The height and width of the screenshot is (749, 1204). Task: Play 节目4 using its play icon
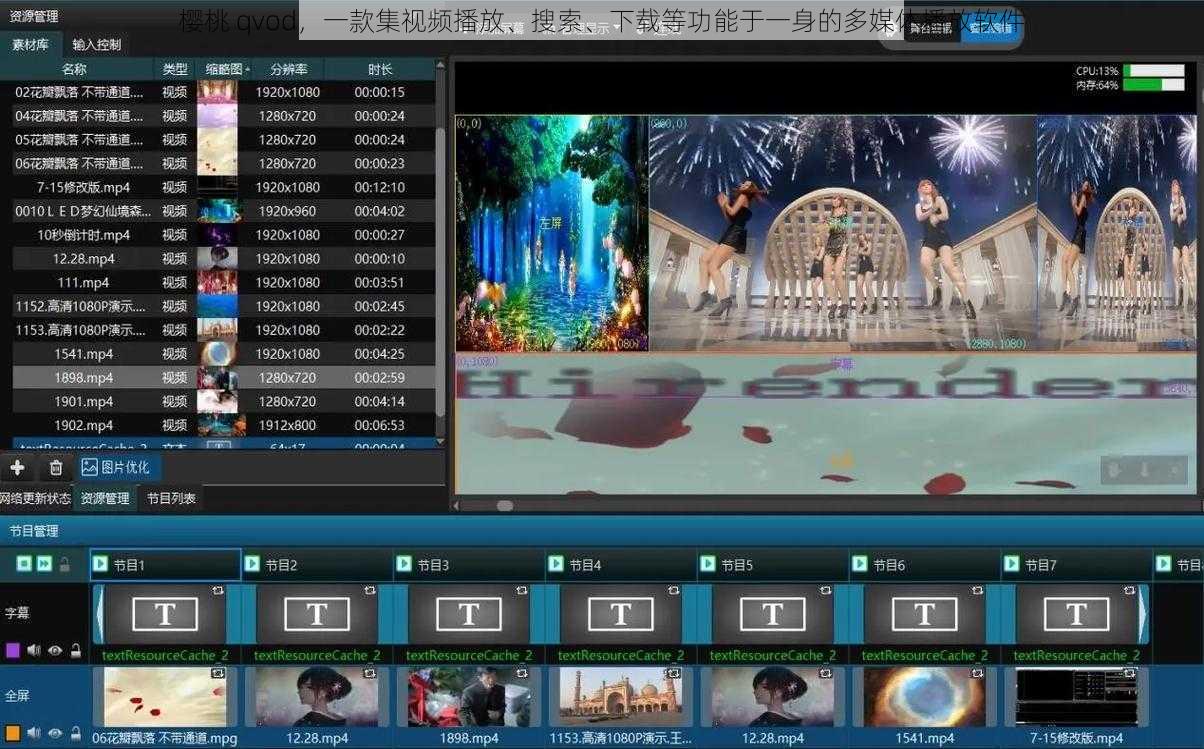pyautogui.click(x=556, y=565)
